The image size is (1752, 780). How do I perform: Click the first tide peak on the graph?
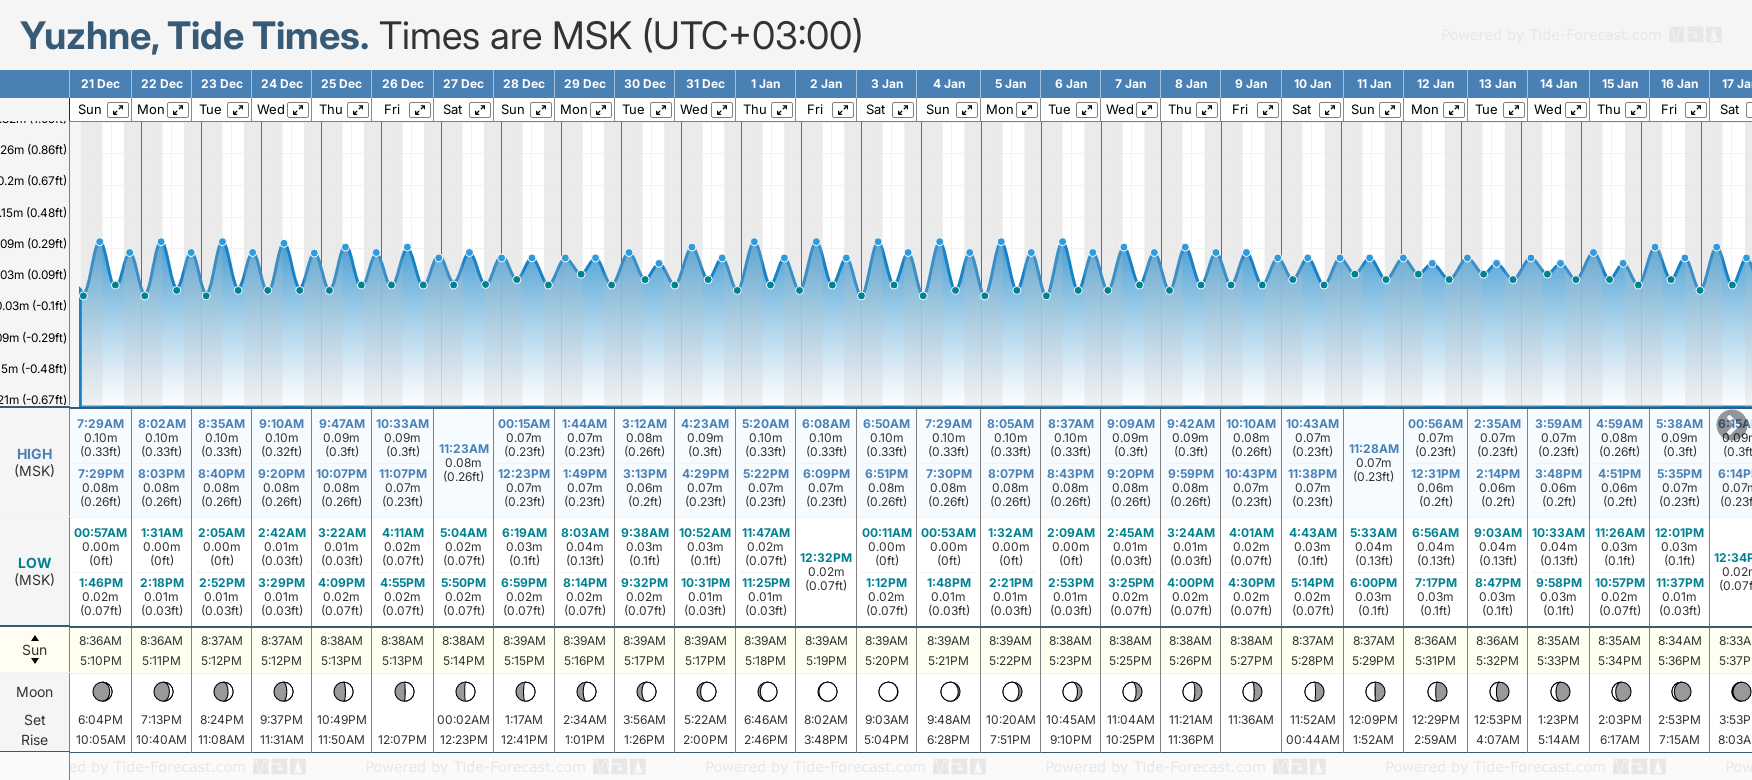(x=100, y=241)
